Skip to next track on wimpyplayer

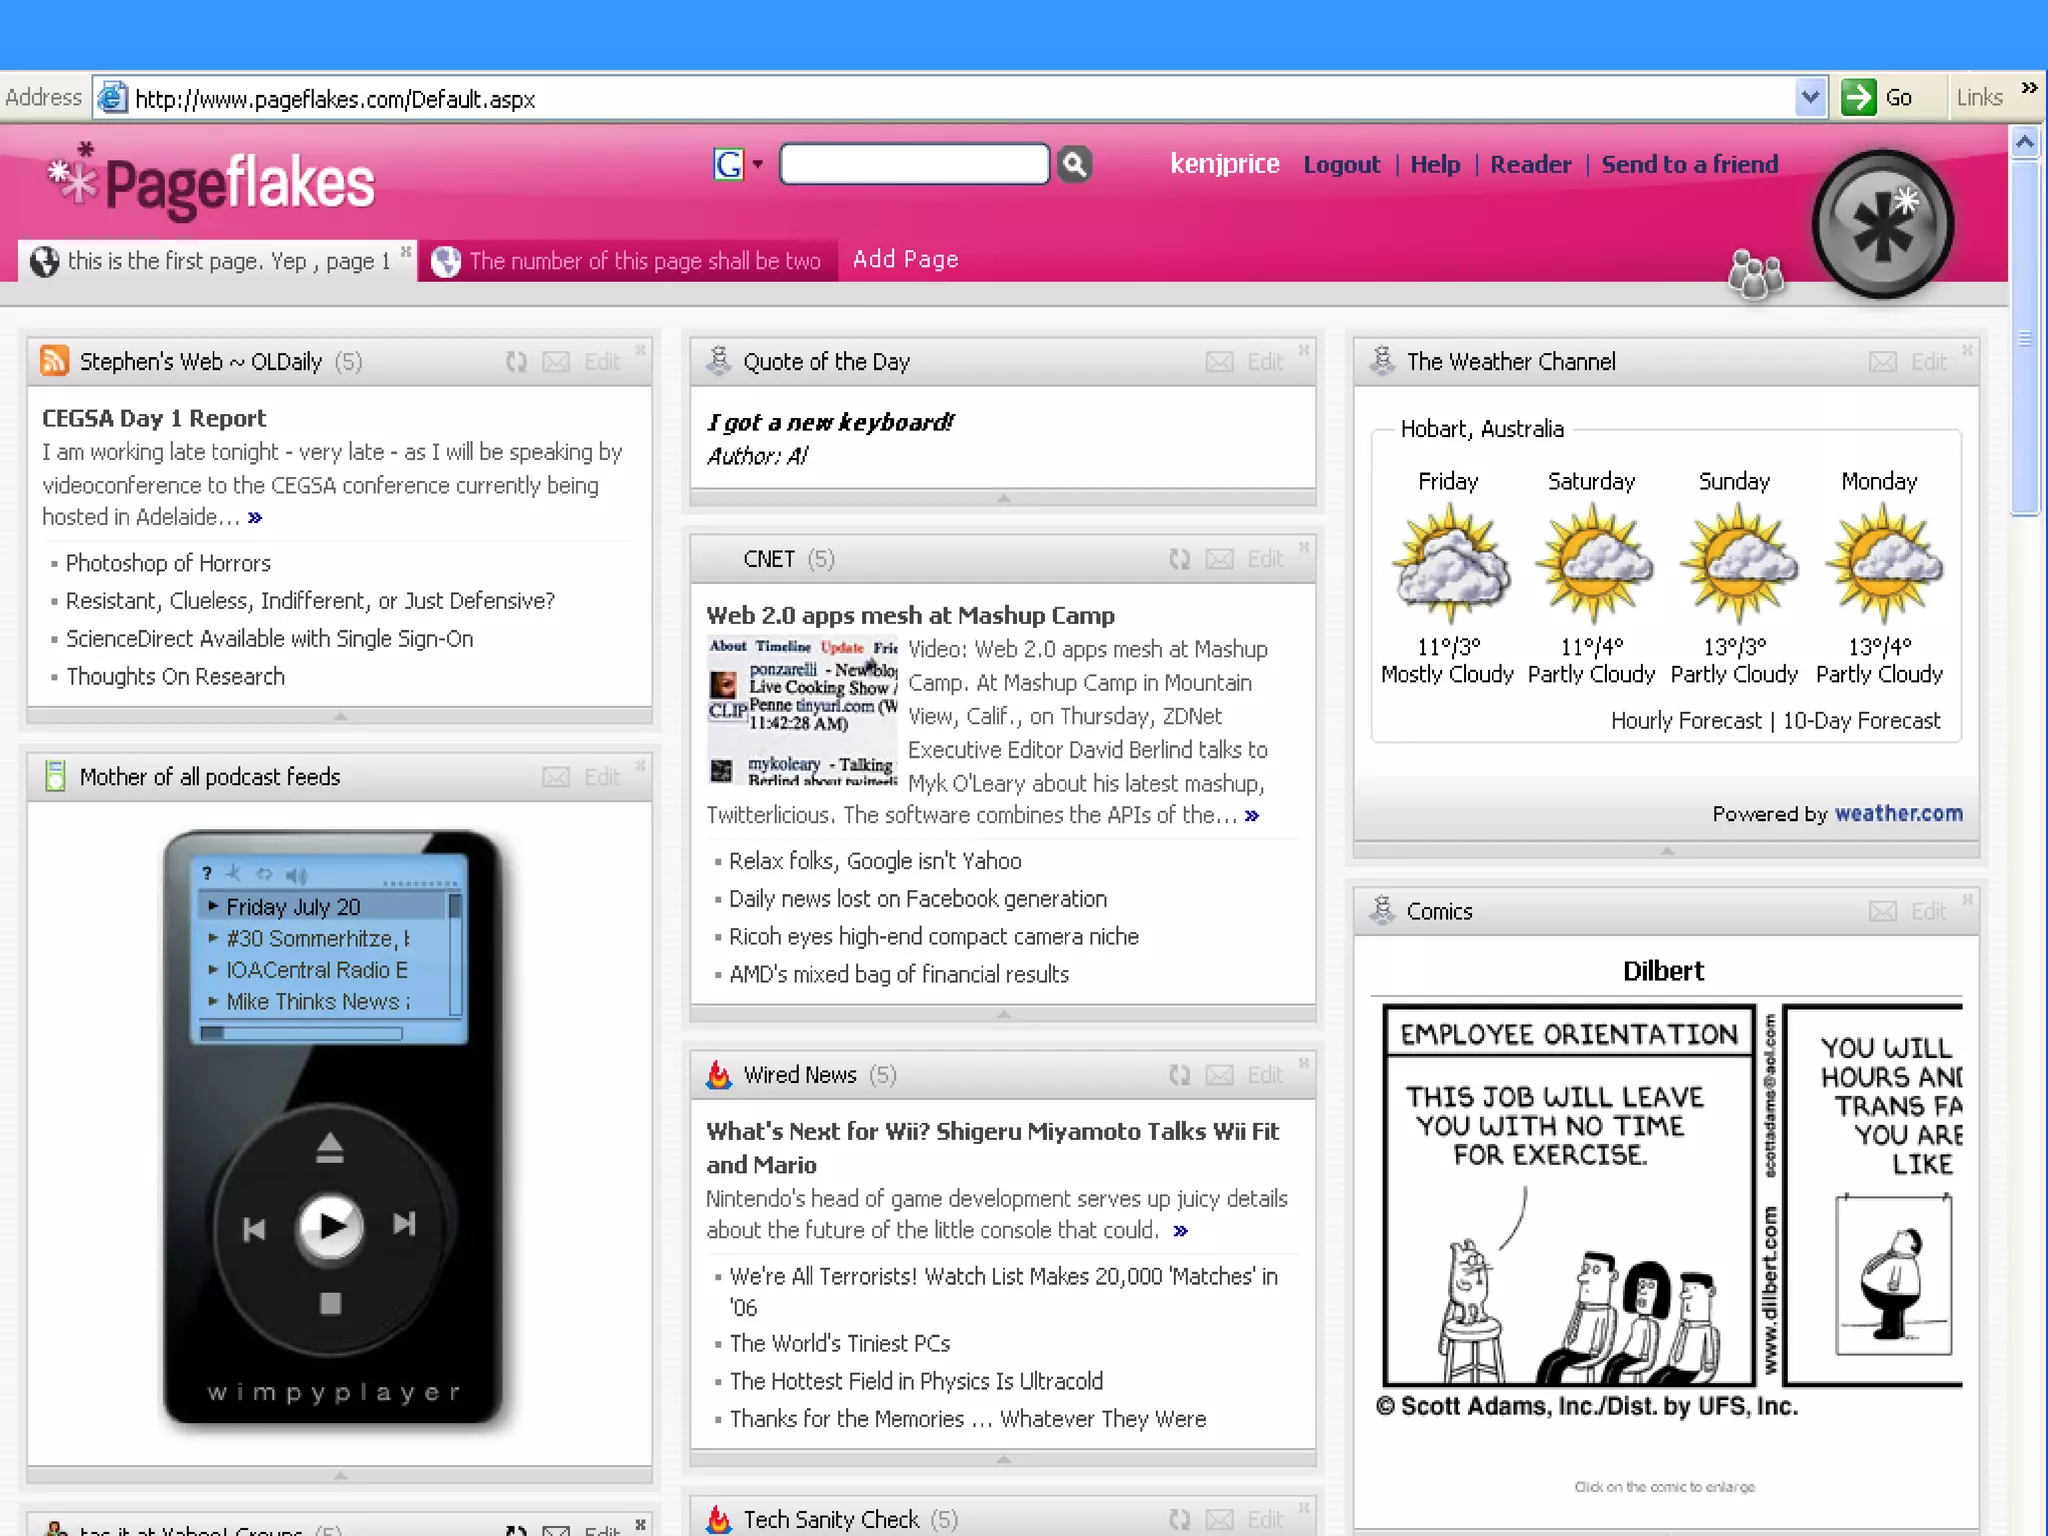click(404, 1224)
